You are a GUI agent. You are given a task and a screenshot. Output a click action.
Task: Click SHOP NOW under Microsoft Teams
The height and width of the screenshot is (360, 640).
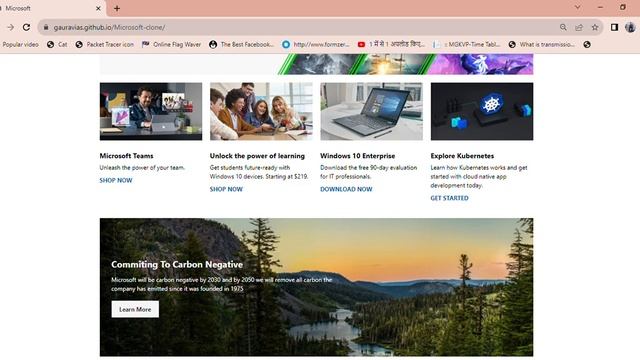coord(116,180)
